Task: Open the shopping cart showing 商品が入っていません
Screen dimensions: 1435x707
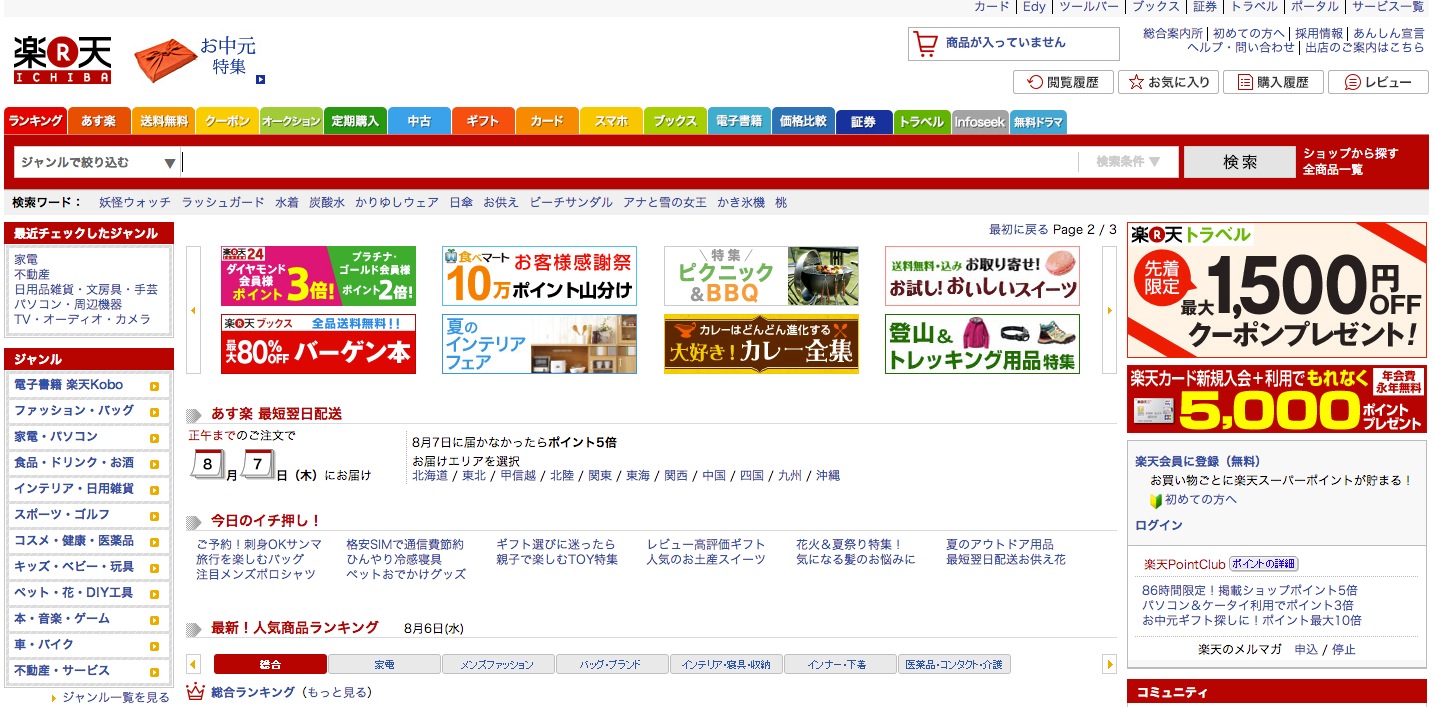Action: pos(1012,44)
